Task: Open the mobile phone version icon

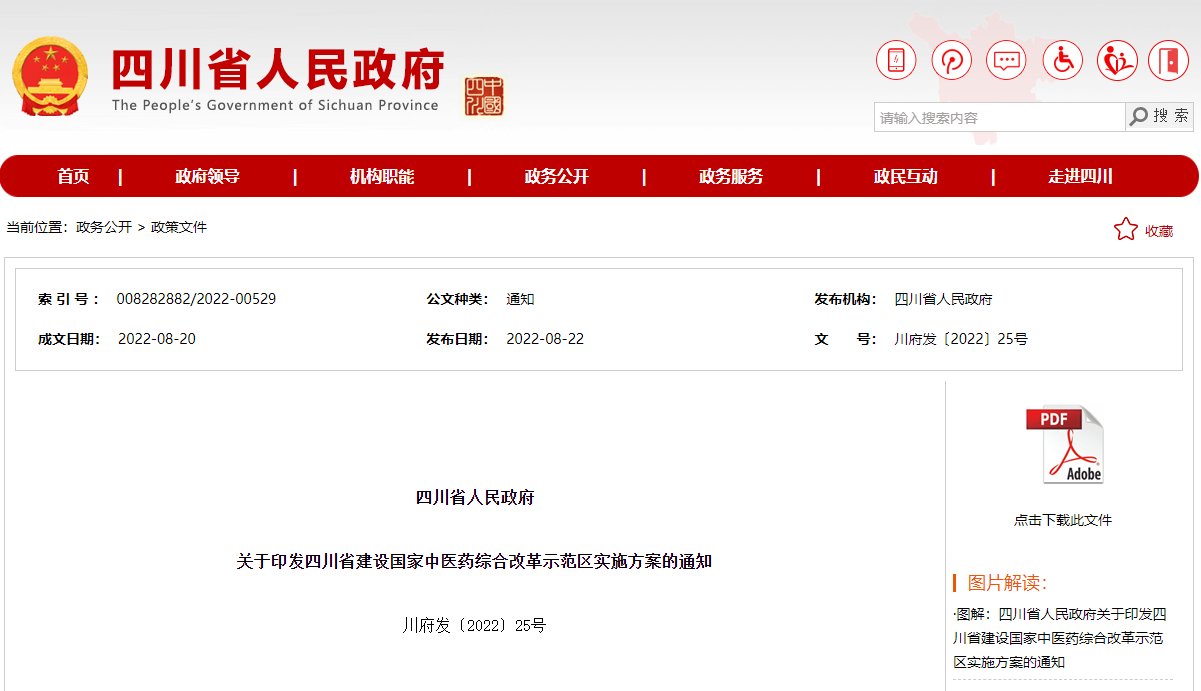Action: tap(896, 61)
